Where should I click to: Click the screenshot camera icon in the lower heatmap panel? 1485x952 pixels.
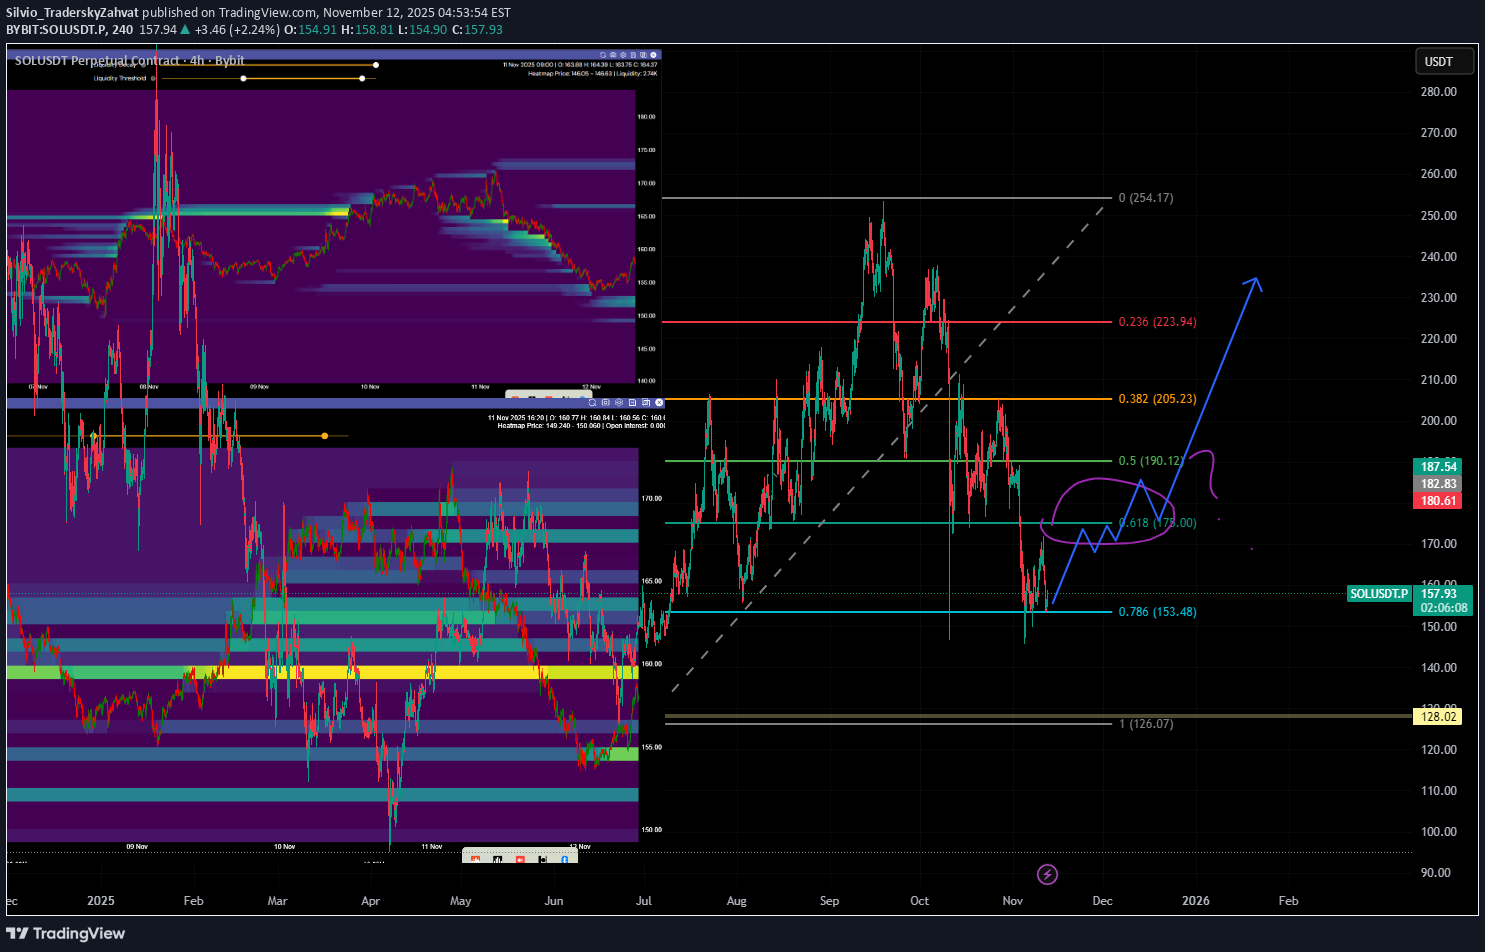(606, 402)
